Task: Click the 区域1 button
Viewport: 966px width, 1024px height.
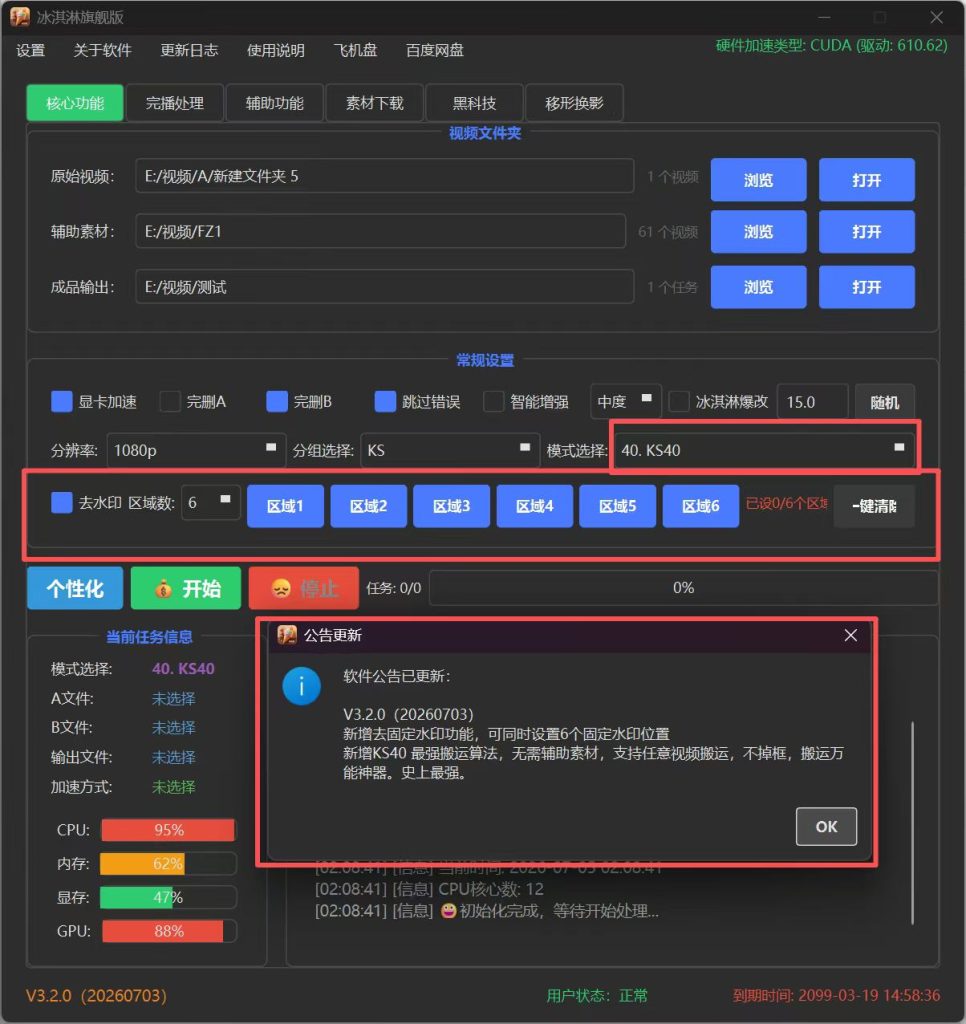Action: tap(285, 506)
